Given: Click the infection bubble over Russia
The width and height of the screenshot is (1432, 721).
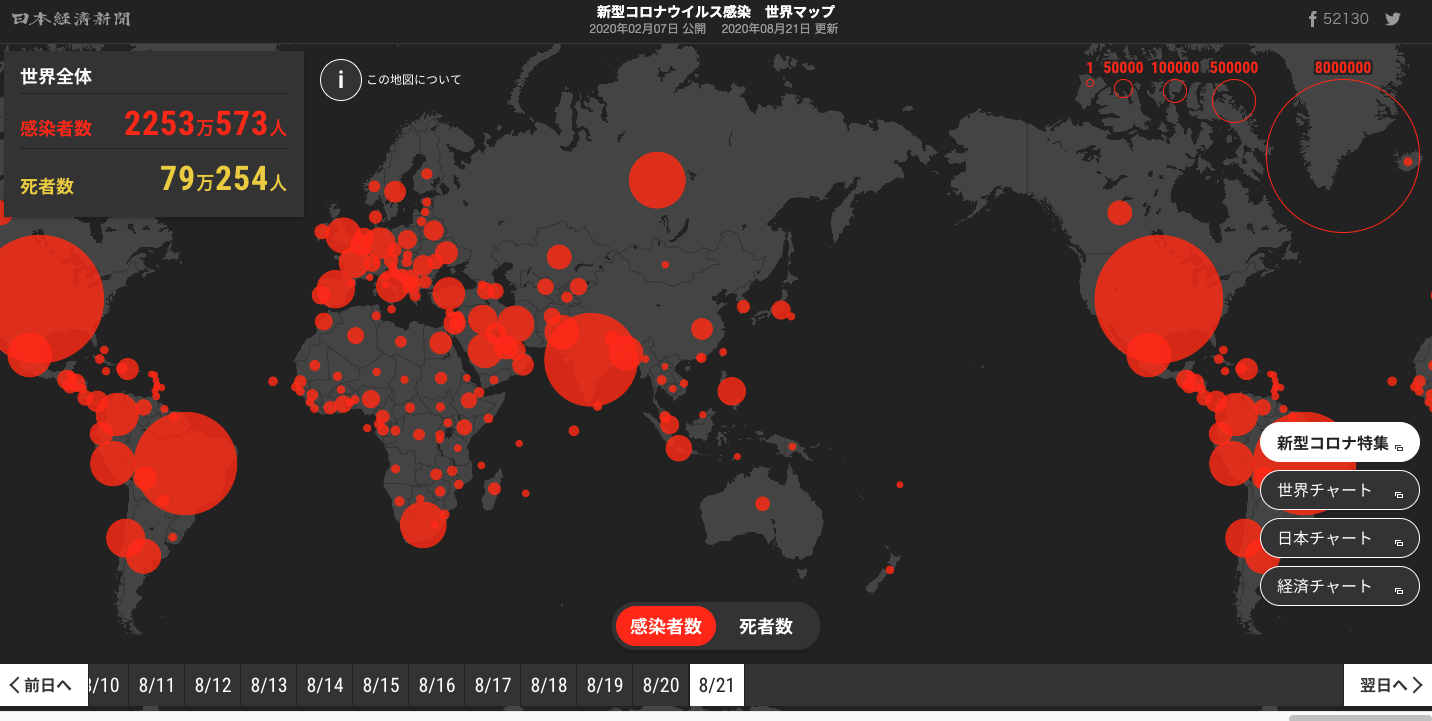Looking at the screenshot, I should (657, 180).
